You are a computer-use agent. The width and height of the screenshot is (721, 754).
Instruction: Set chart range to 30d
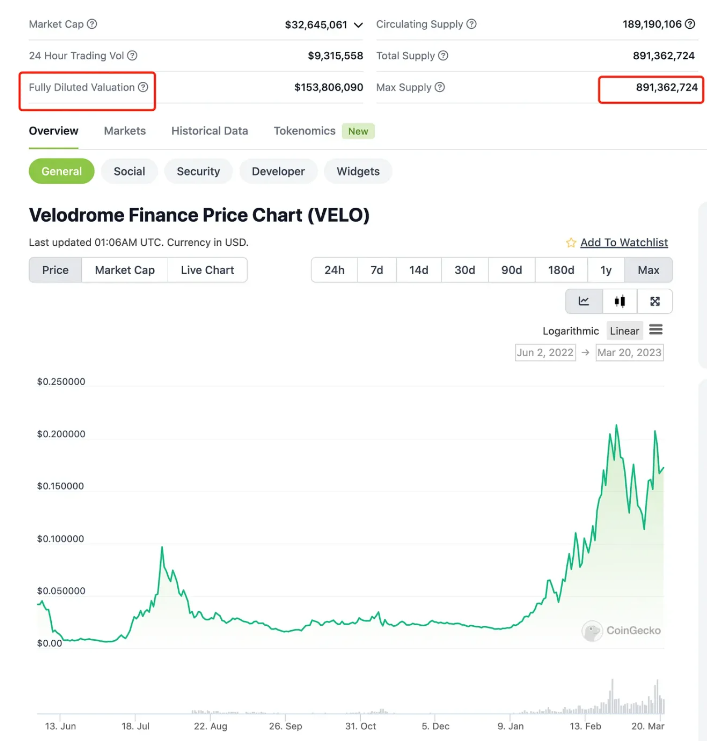click(x=465, y=270)
